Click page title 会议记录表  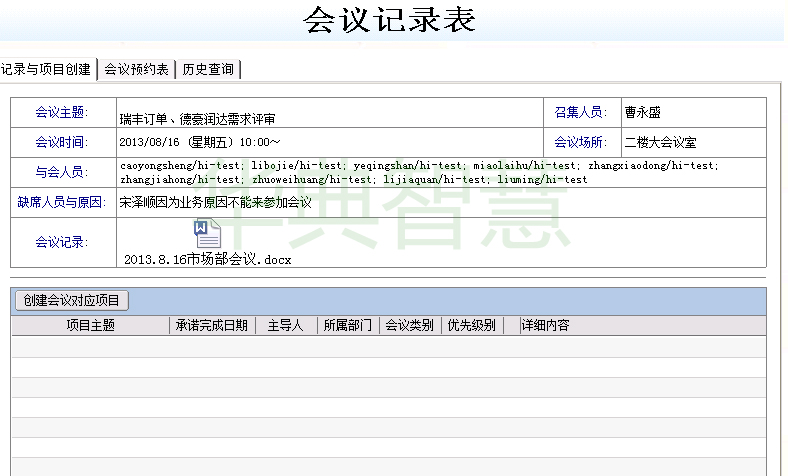click(389, 20)
